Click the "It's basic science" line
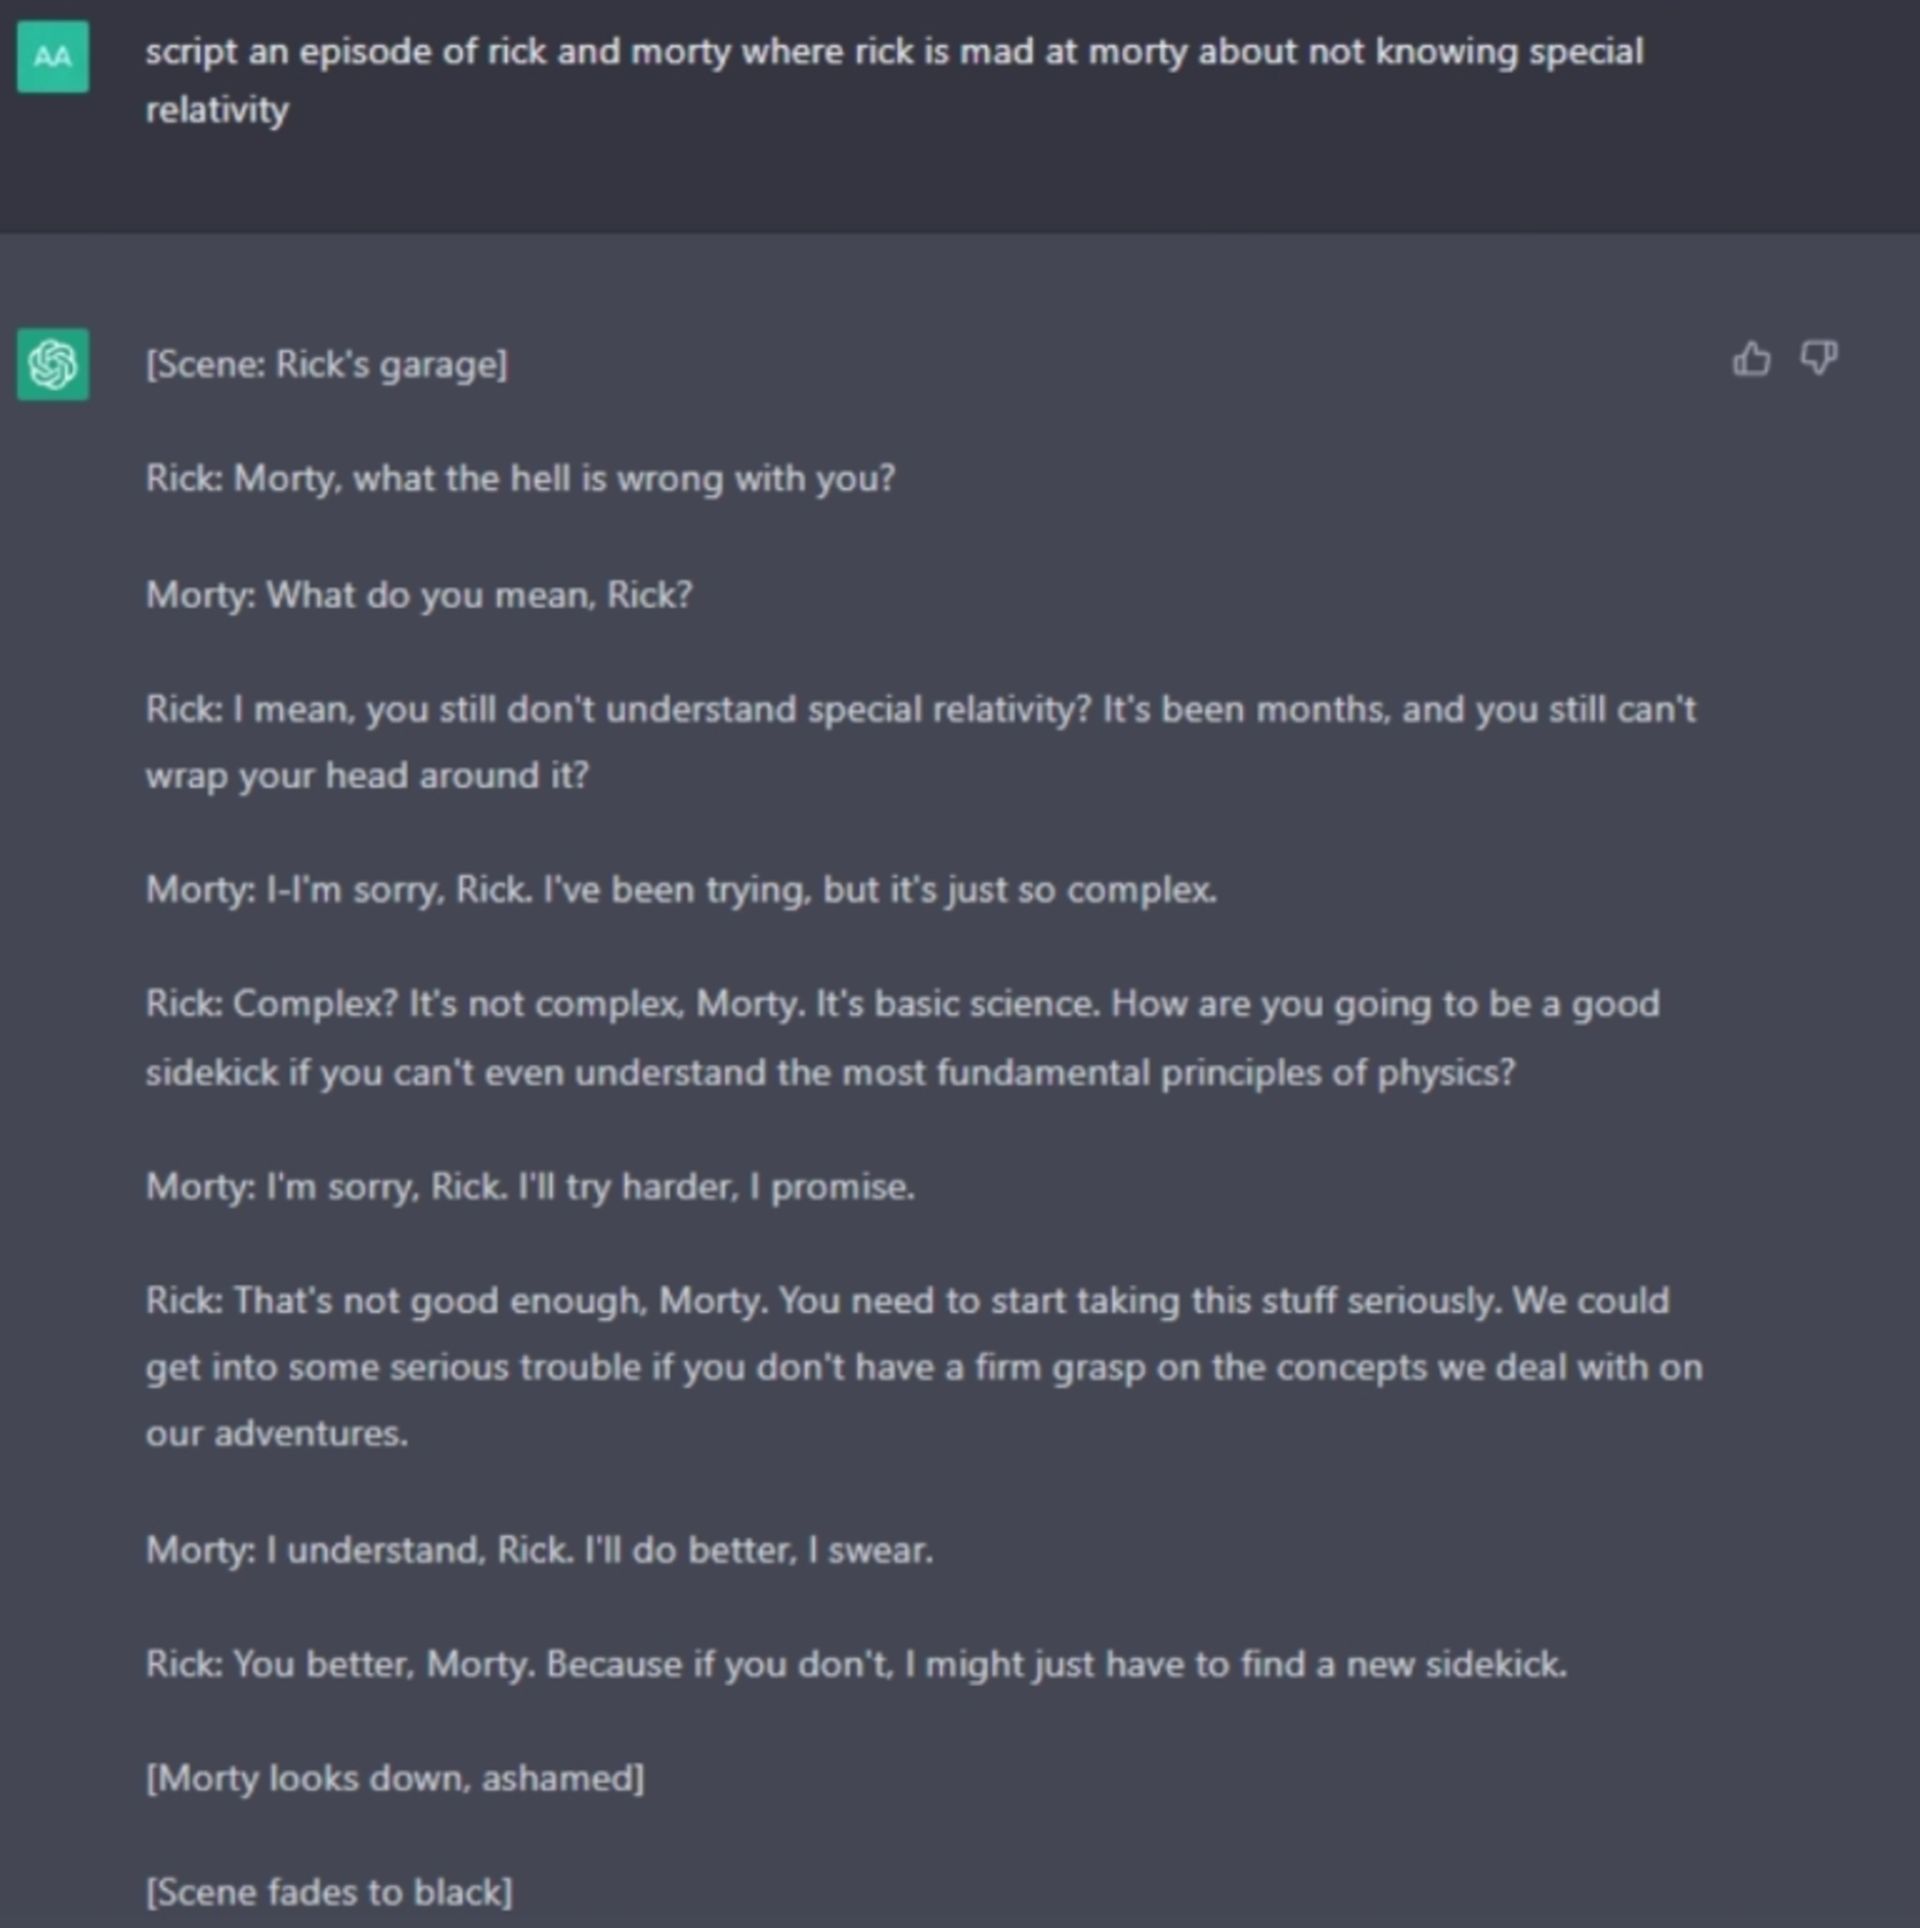 pyautogui.click(x=902, y=1004)
